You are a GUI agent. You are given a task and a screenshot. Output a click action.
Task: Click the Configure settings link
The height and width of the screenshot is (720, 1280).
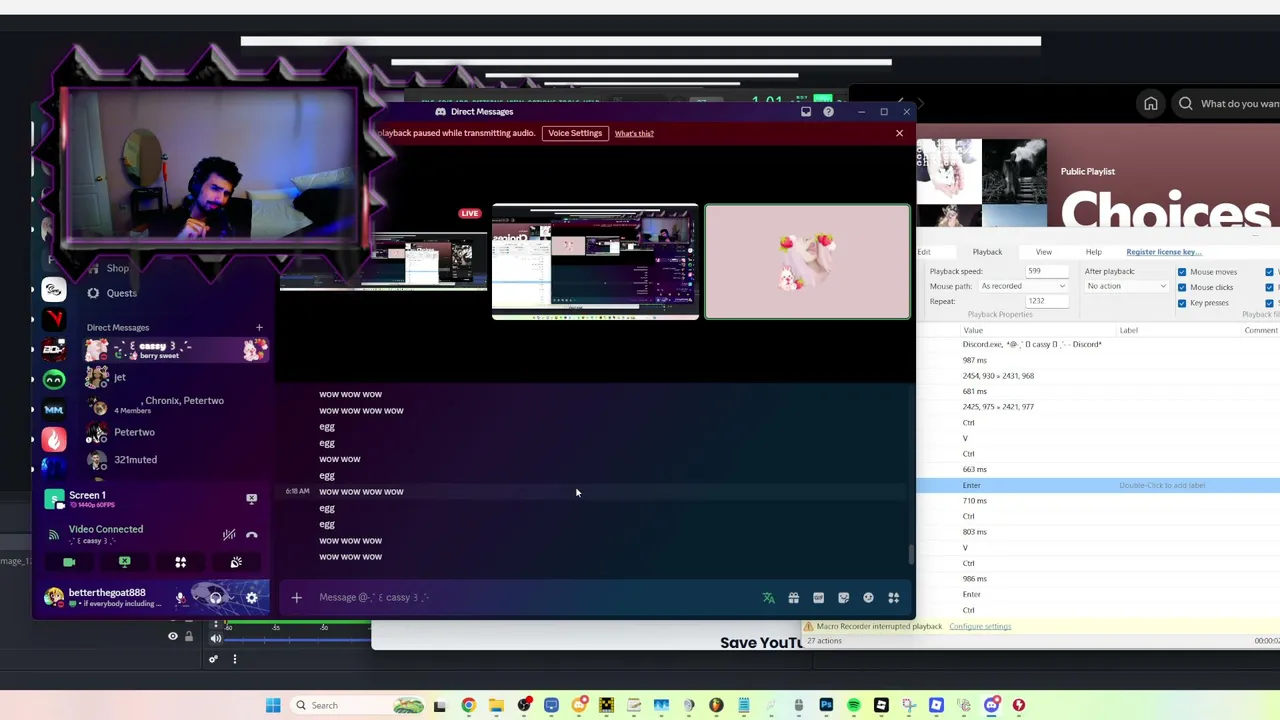(x=980, y=626)
